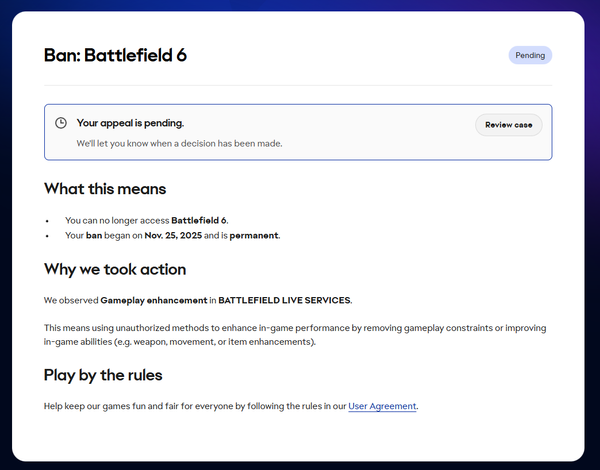Click the Pending status badge
The image size is (600, 470).
pos(530,55)
